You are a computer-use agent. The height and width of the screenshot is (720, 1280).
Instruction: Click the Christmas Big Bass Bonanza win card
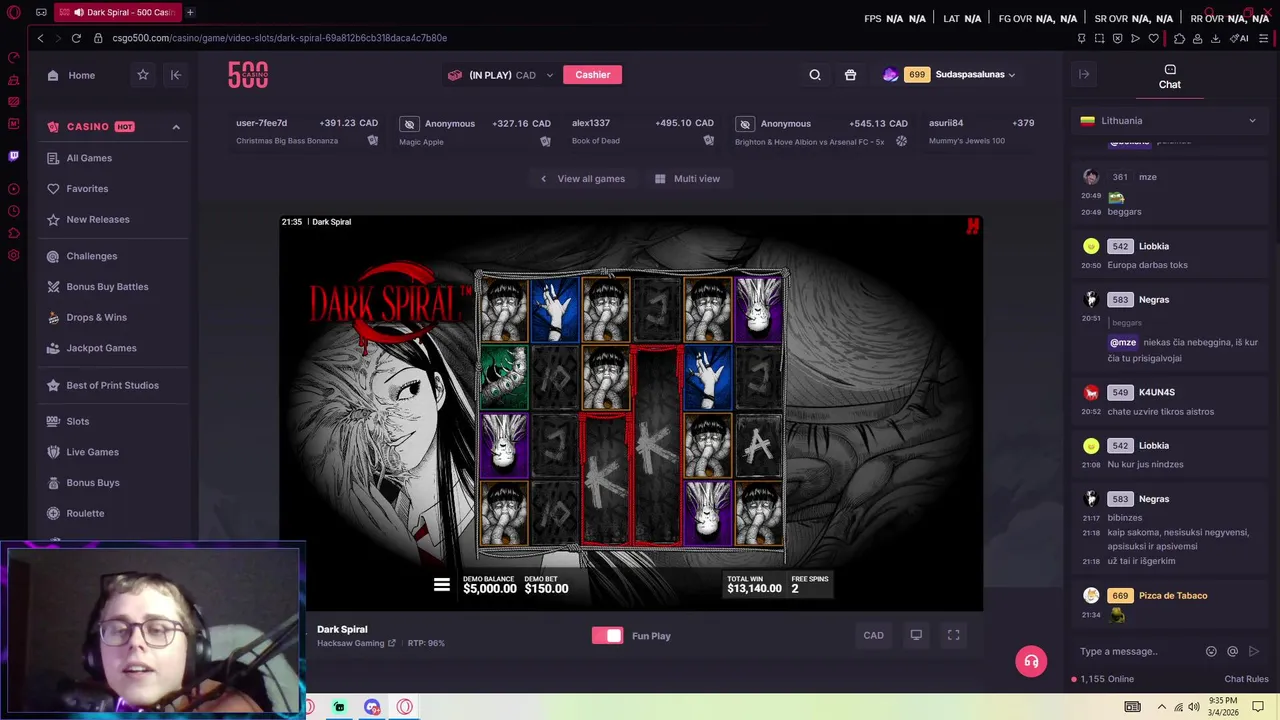[307, 131]
